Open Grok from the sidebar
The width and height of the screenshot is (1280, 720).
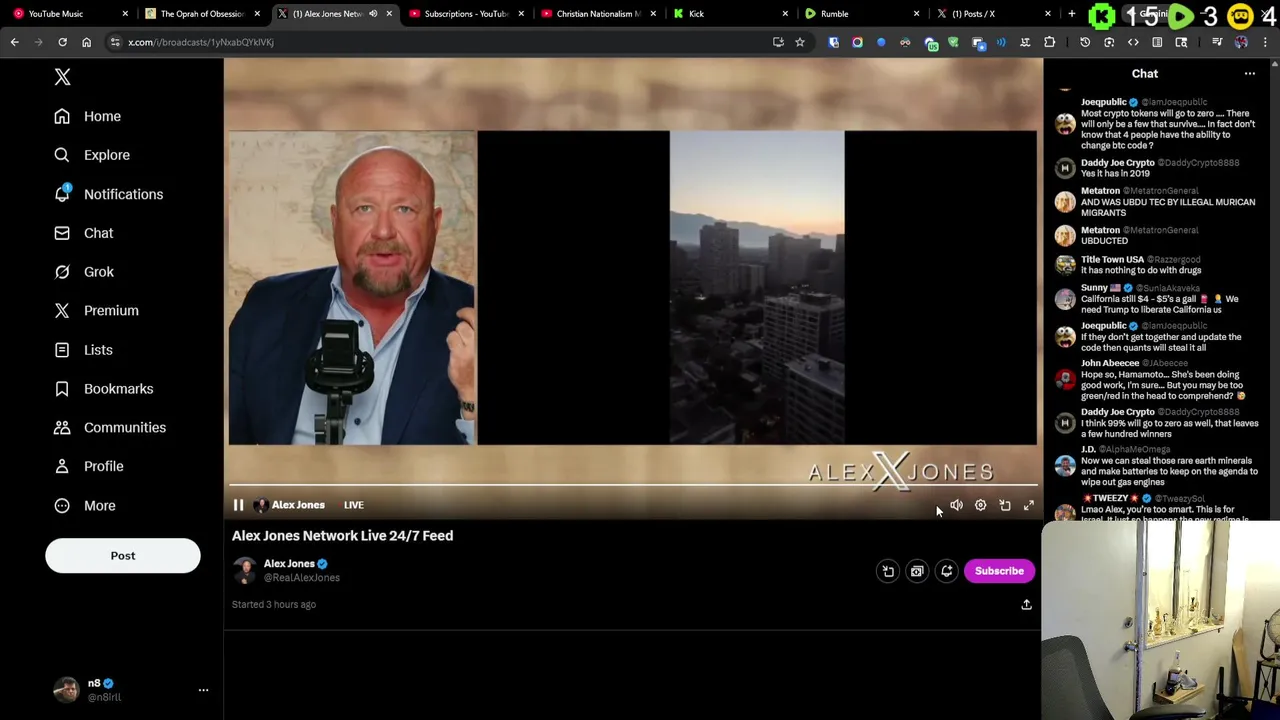pyautogui.click(x=84, y=272)
